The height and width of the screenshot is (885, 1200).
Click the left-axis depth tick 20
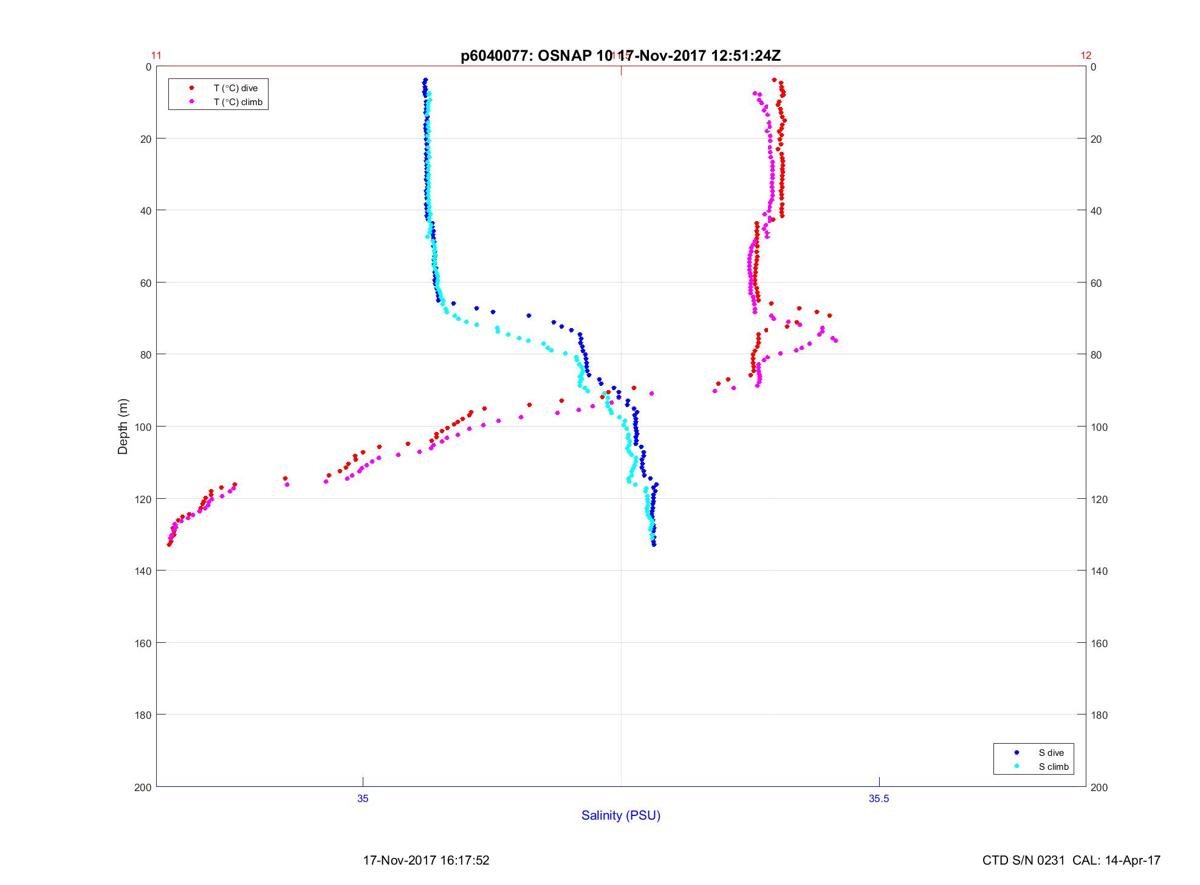tap(146, 139)
